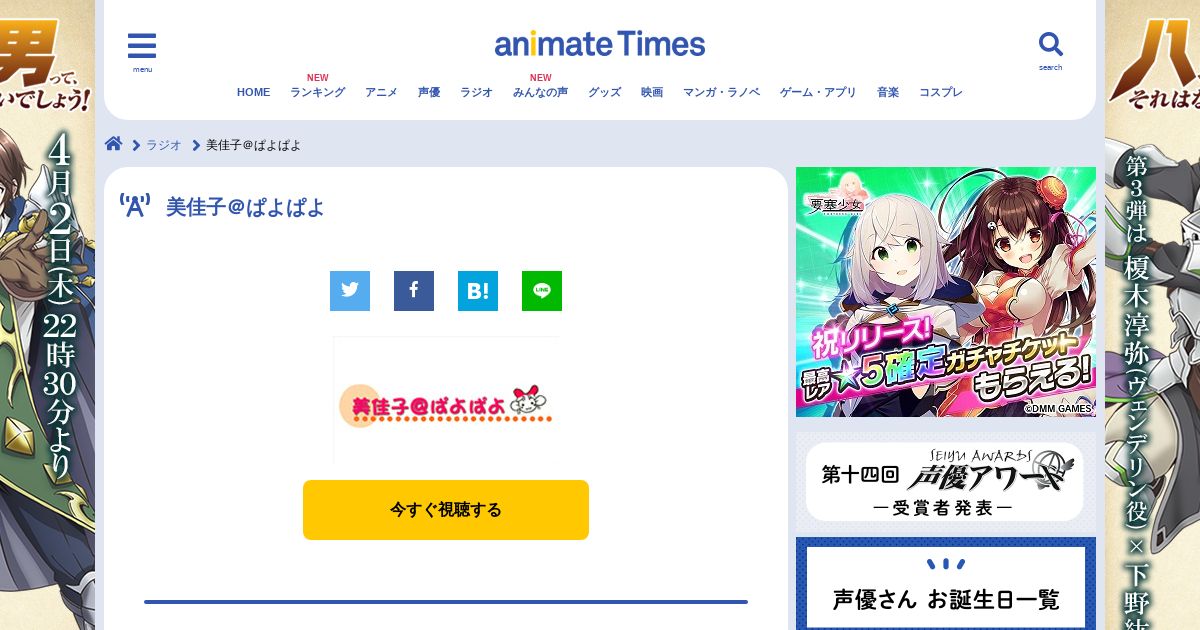Viewport: 1200px width, 630px height.
Task: Share the page via Facebook icon
Action: point(414,291)
